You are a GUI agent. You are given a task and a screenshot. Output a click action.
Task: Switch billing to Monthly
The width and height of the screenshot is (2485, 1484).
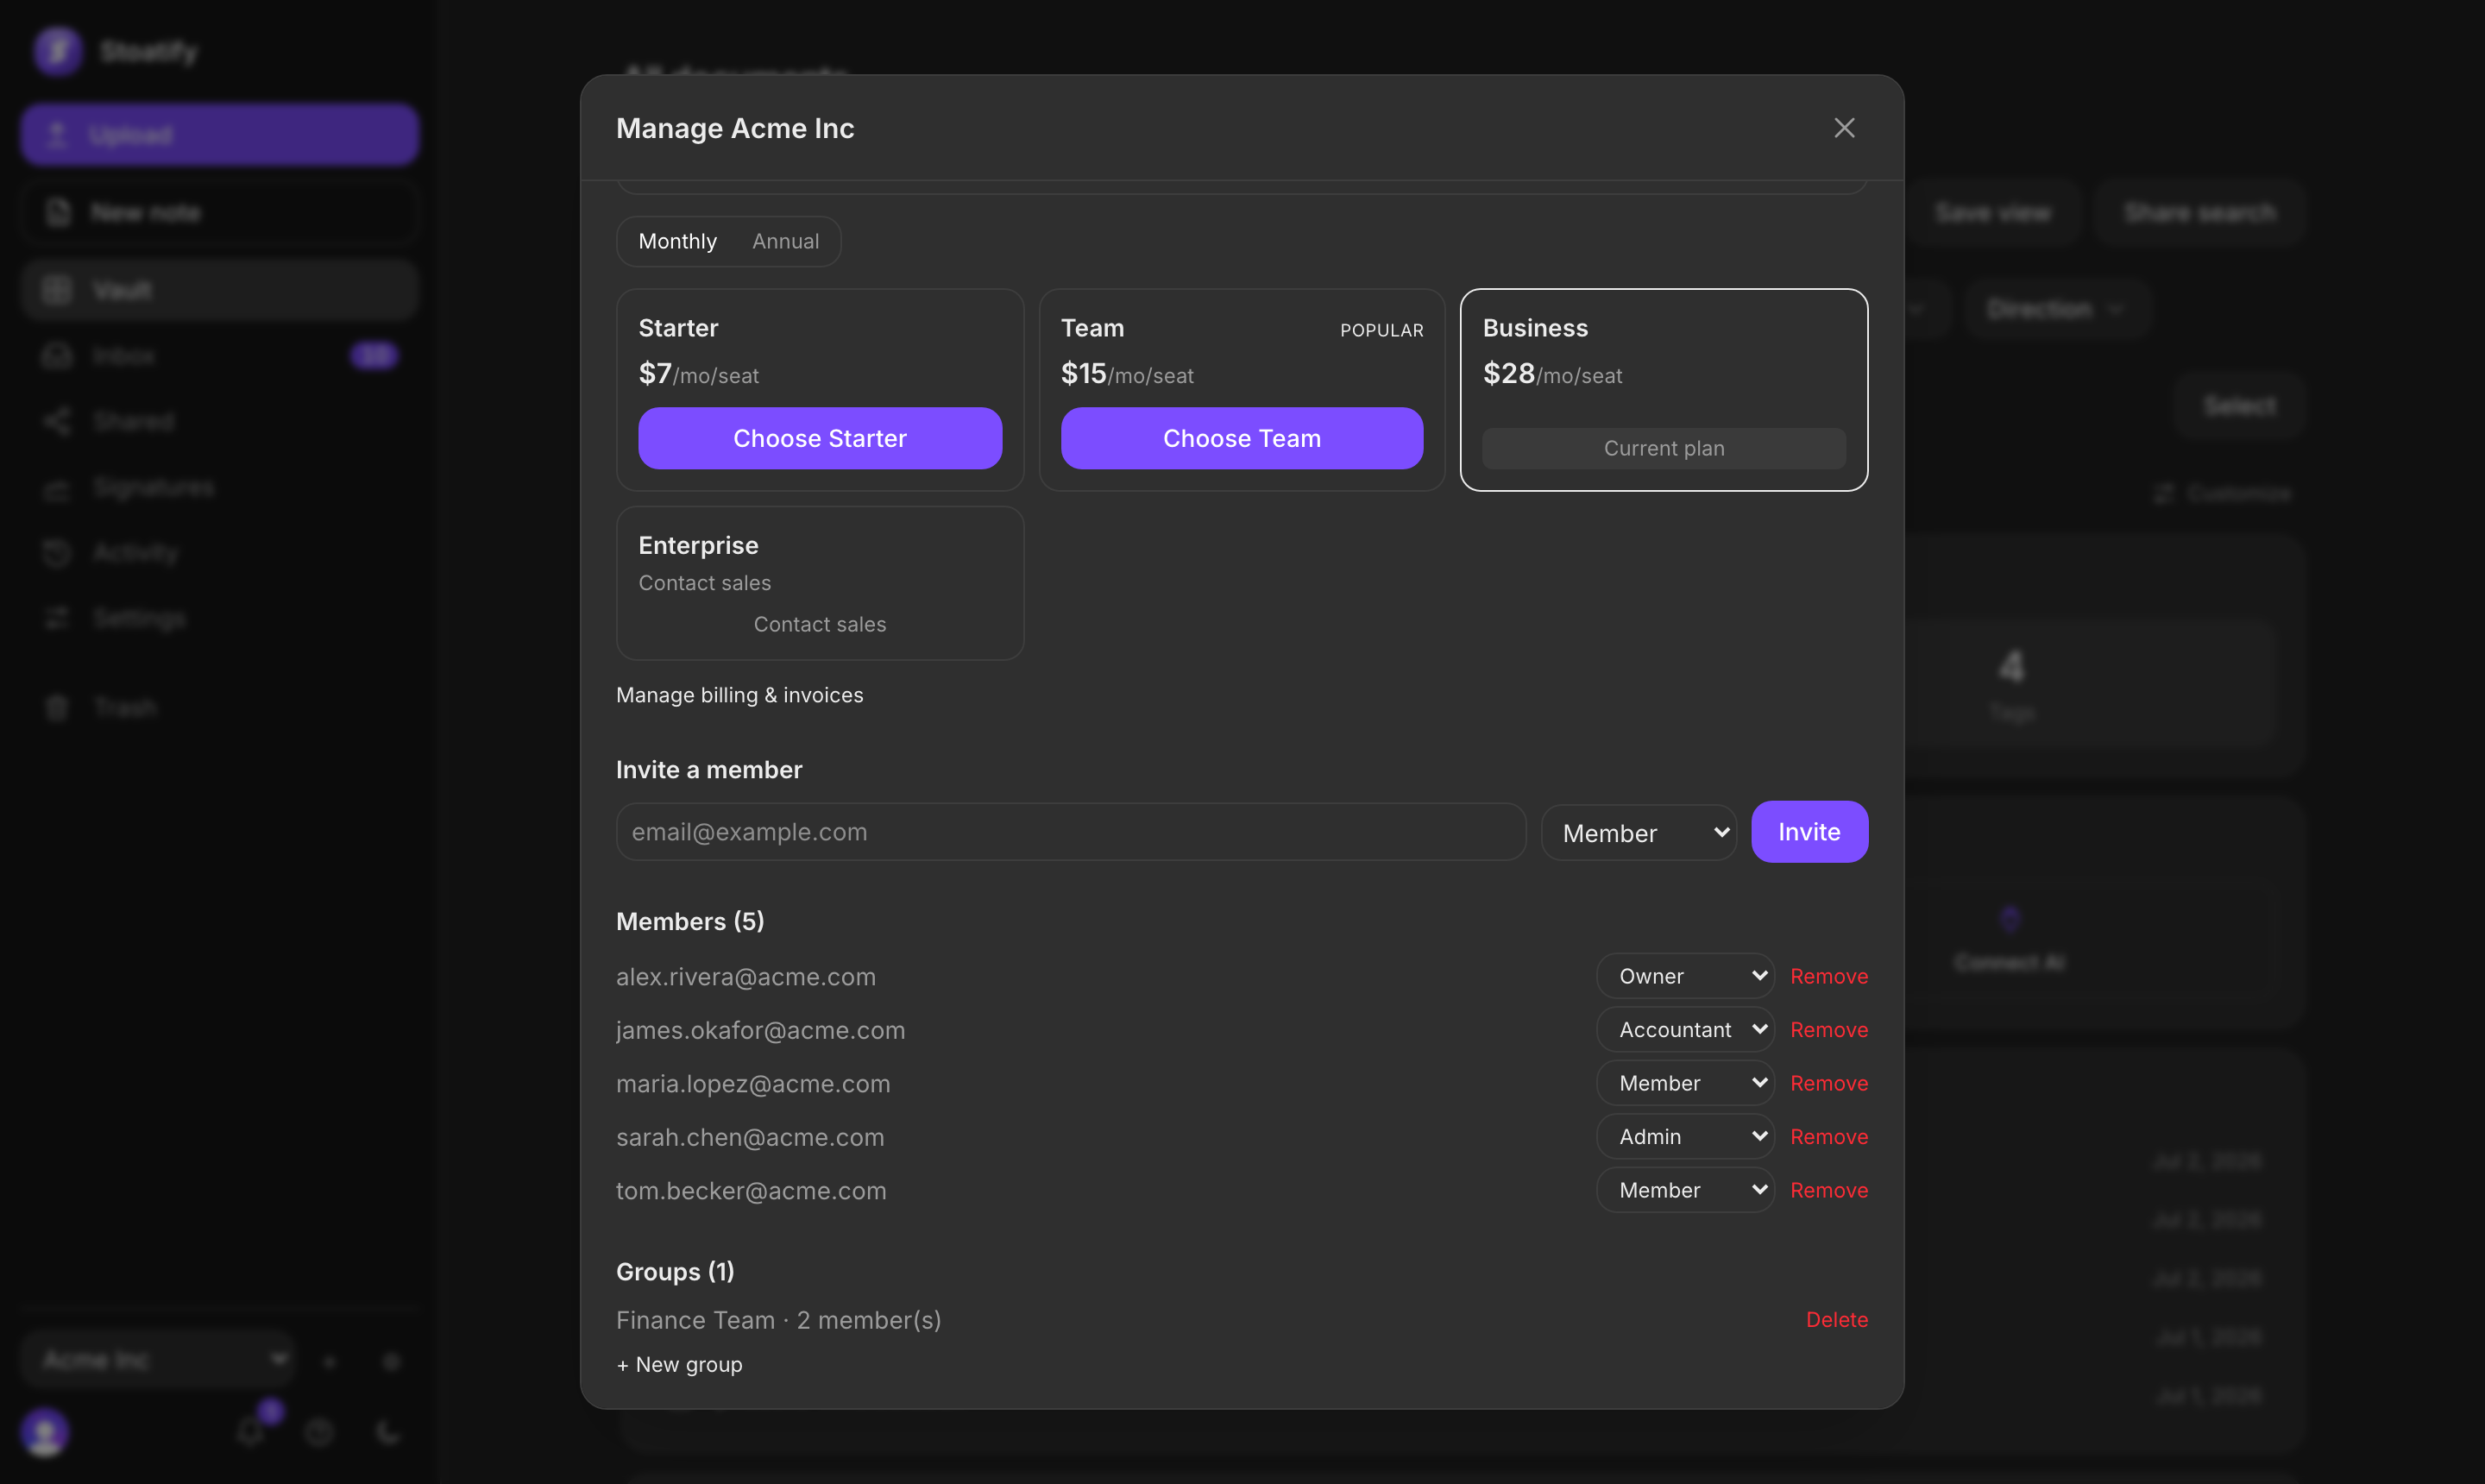[677, 241]
